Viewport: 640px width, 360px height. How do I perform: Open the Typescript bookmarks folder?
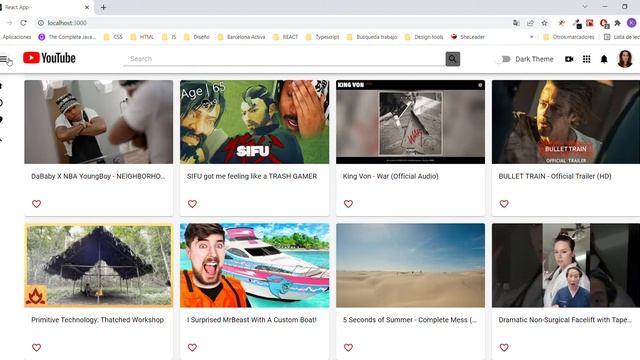pos(322,37)
